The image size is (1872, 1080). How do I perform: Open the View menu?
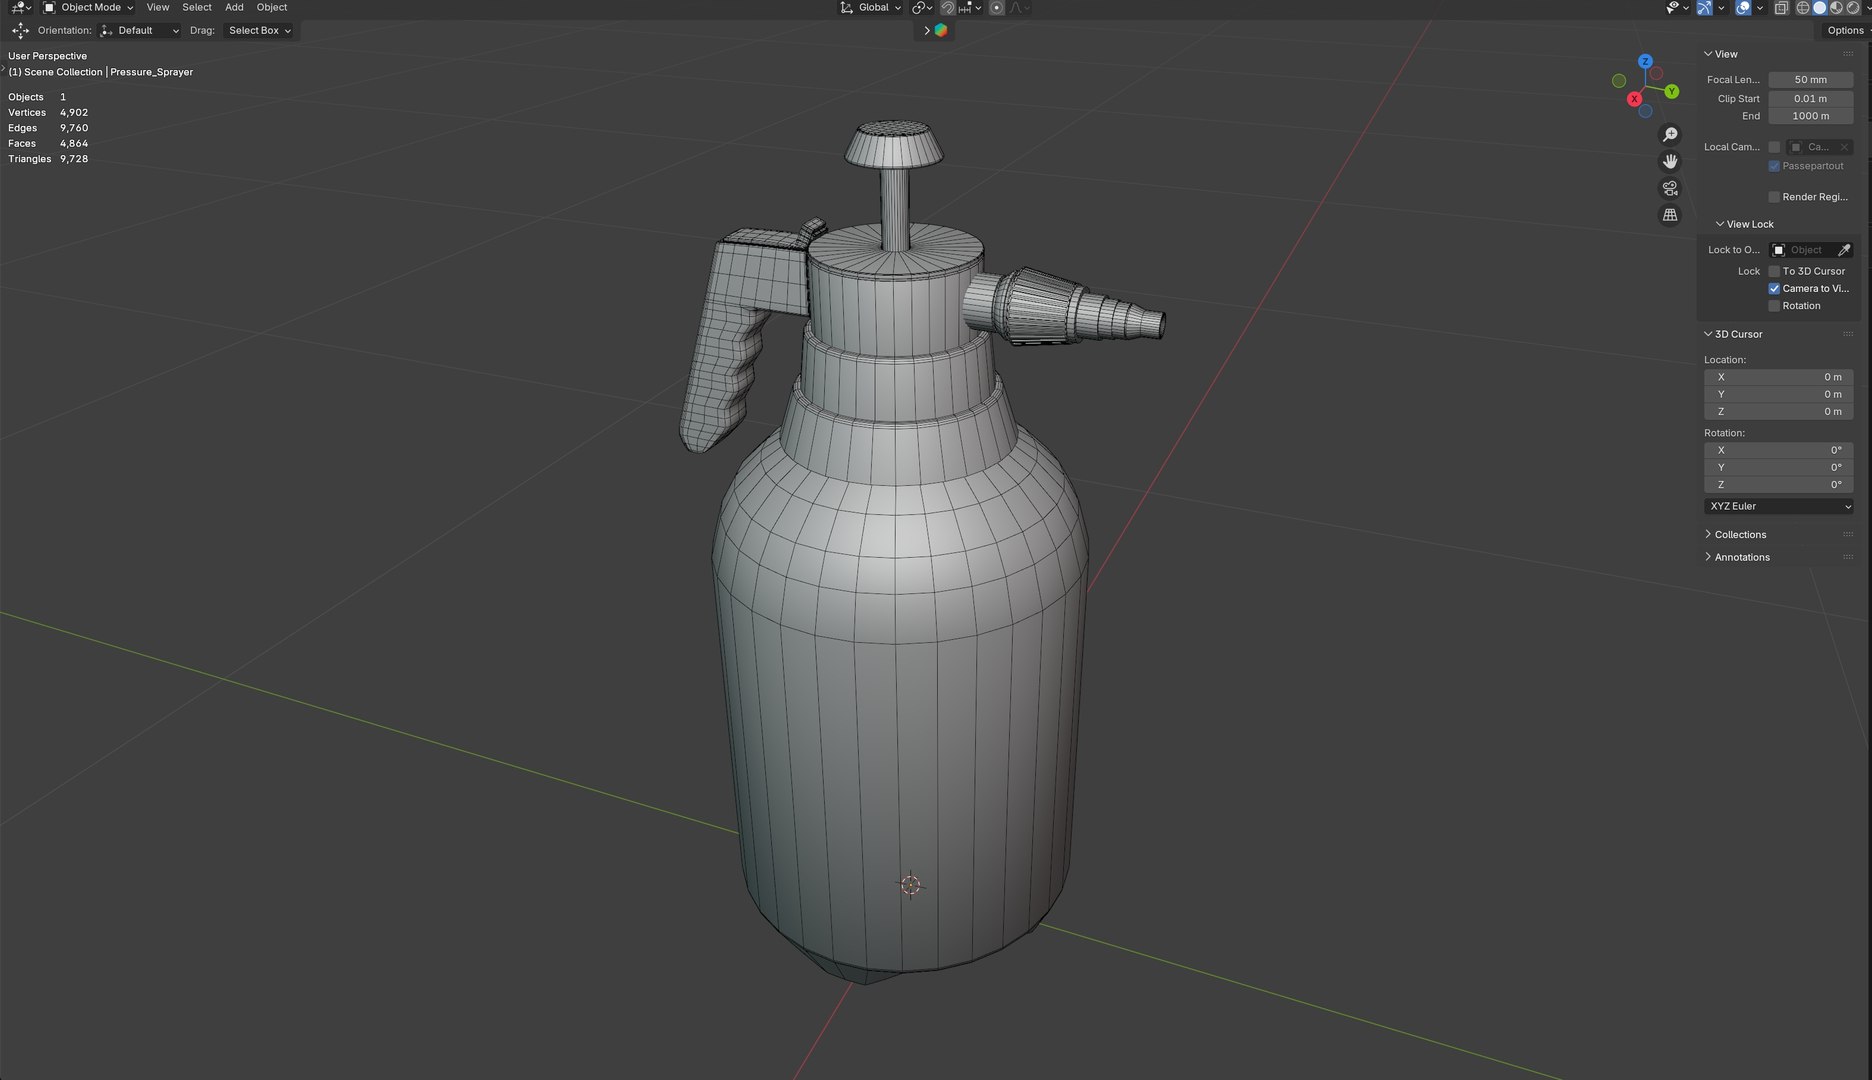coord(158,8)
